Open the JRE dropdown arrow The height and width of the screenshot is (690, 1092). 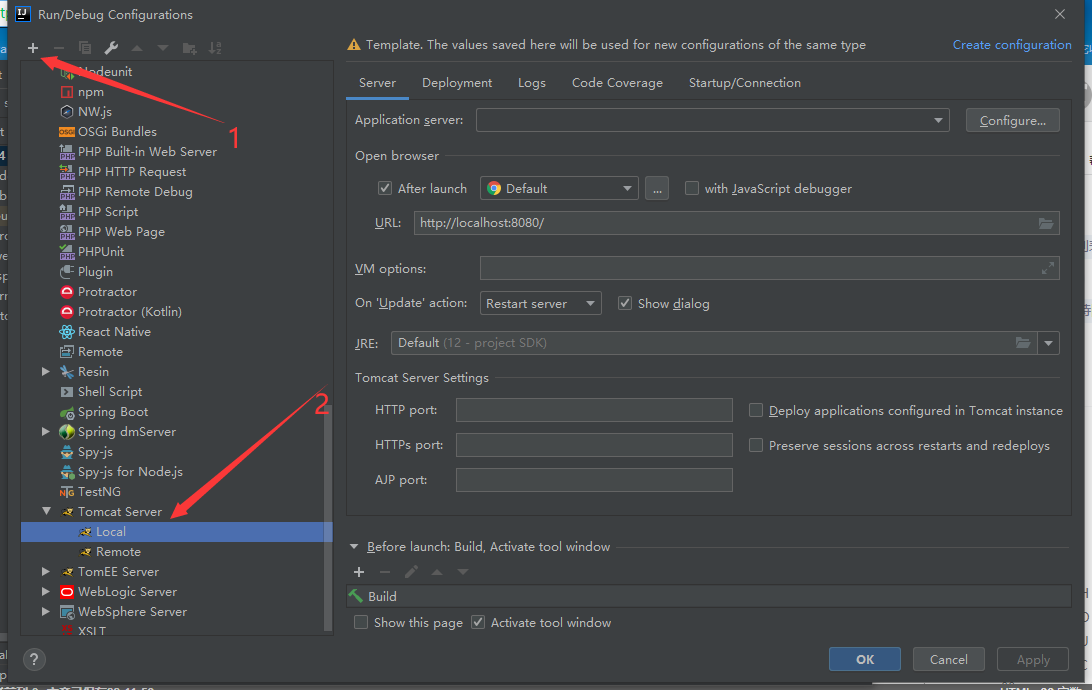1048,343
